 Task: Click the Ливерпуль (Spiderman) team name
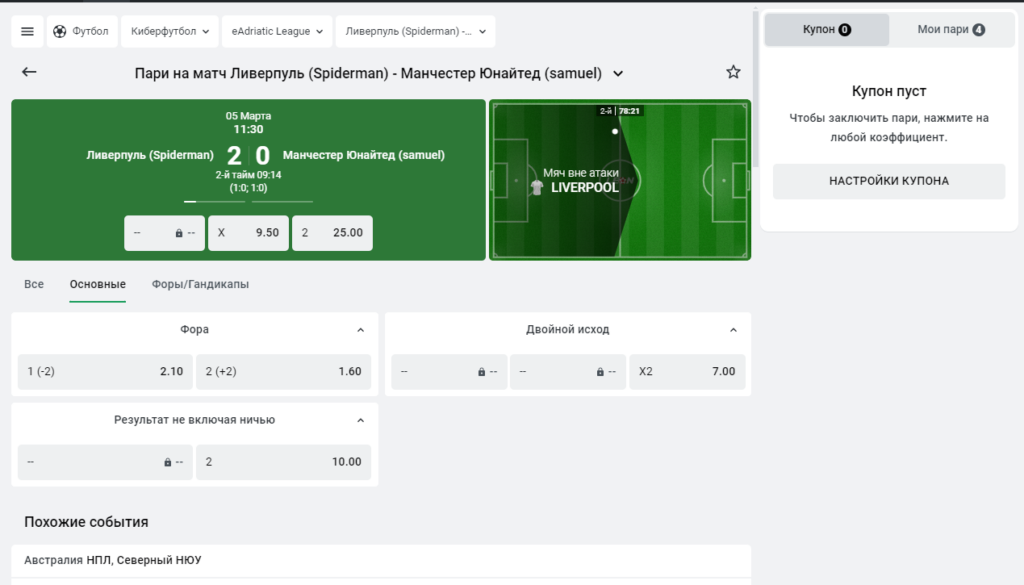point(150,155)
